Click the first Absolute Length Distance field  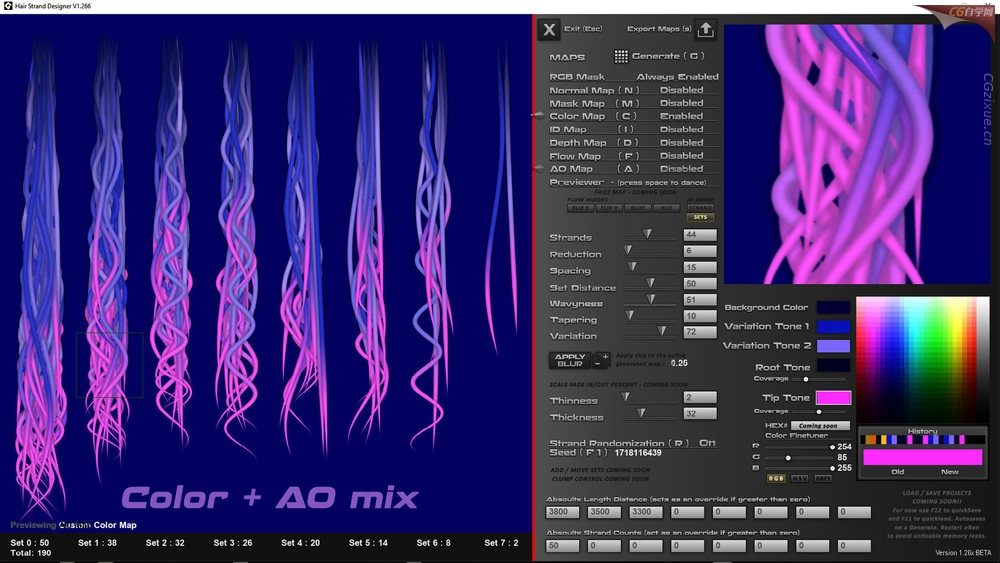564,512
